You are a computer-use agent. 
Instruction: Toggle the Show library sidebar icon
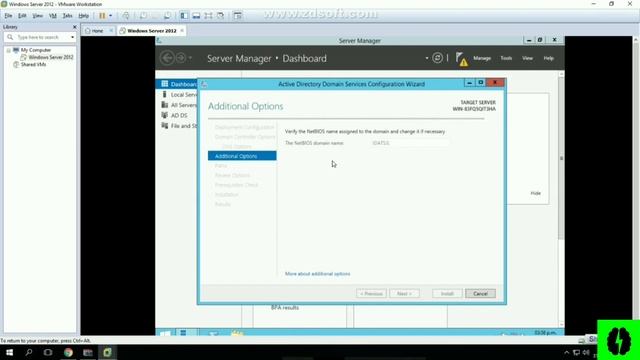click(x=184, y=16)
